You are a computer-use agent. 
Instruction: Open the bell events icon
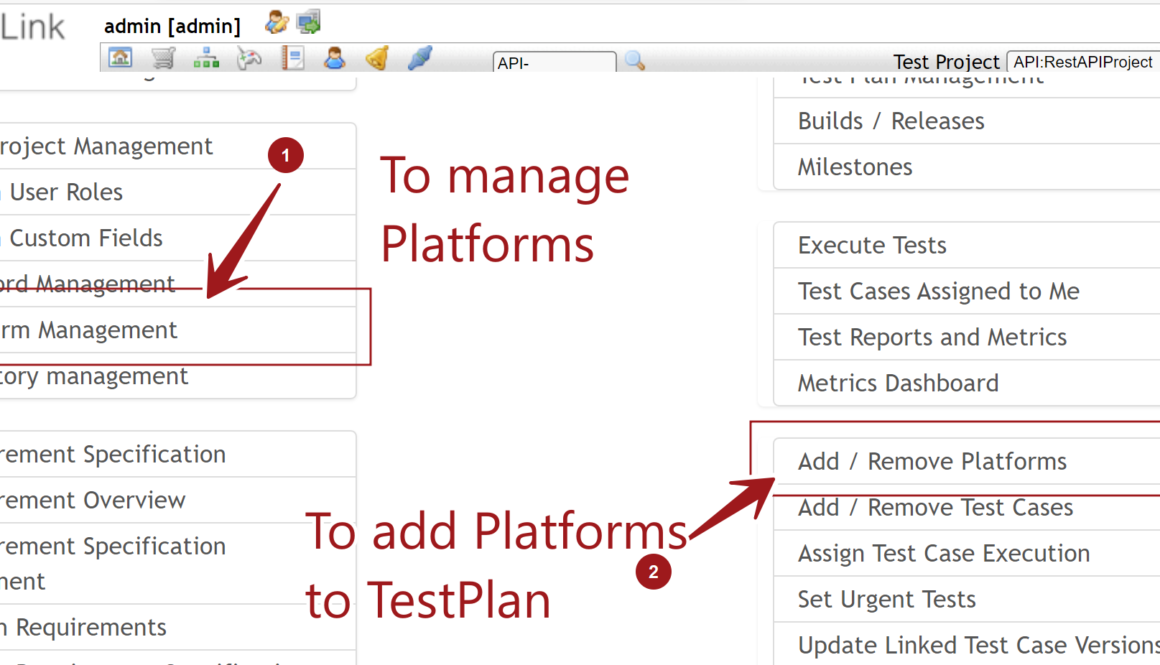coord(377,58)
